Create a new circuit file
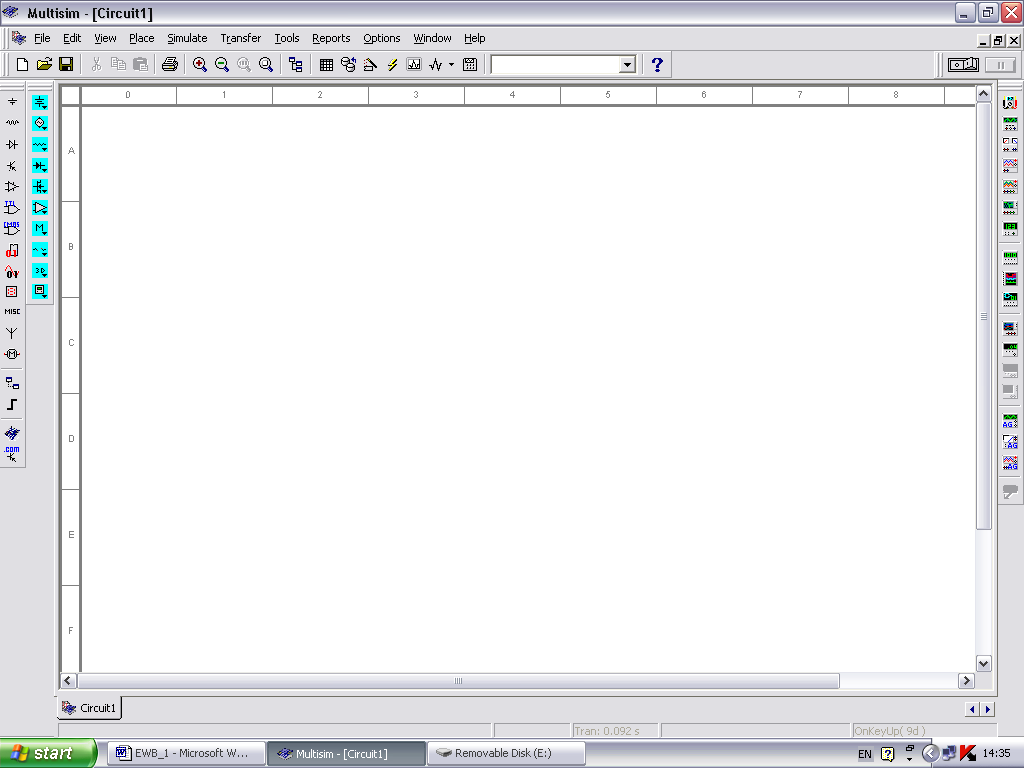Screen dimensions: 1024x768 (22, 64)
